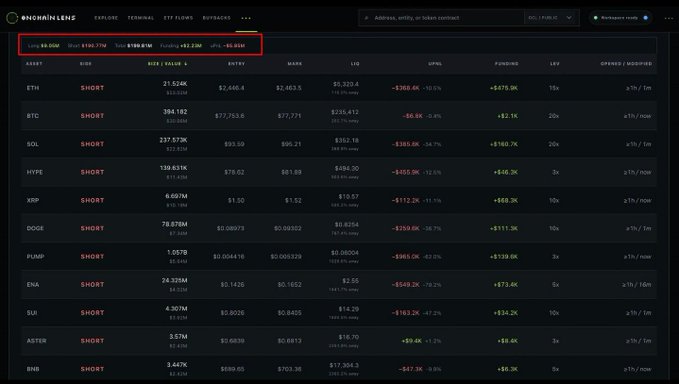The image size is (679, 384).
Task: Sort by Entry column header
Action: 236,64
